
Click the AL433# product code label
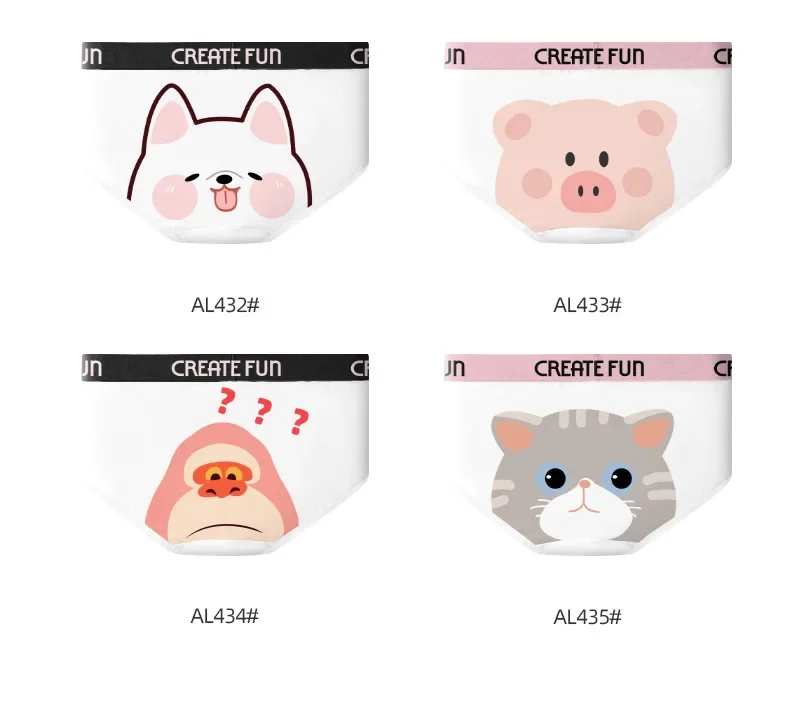587,305
